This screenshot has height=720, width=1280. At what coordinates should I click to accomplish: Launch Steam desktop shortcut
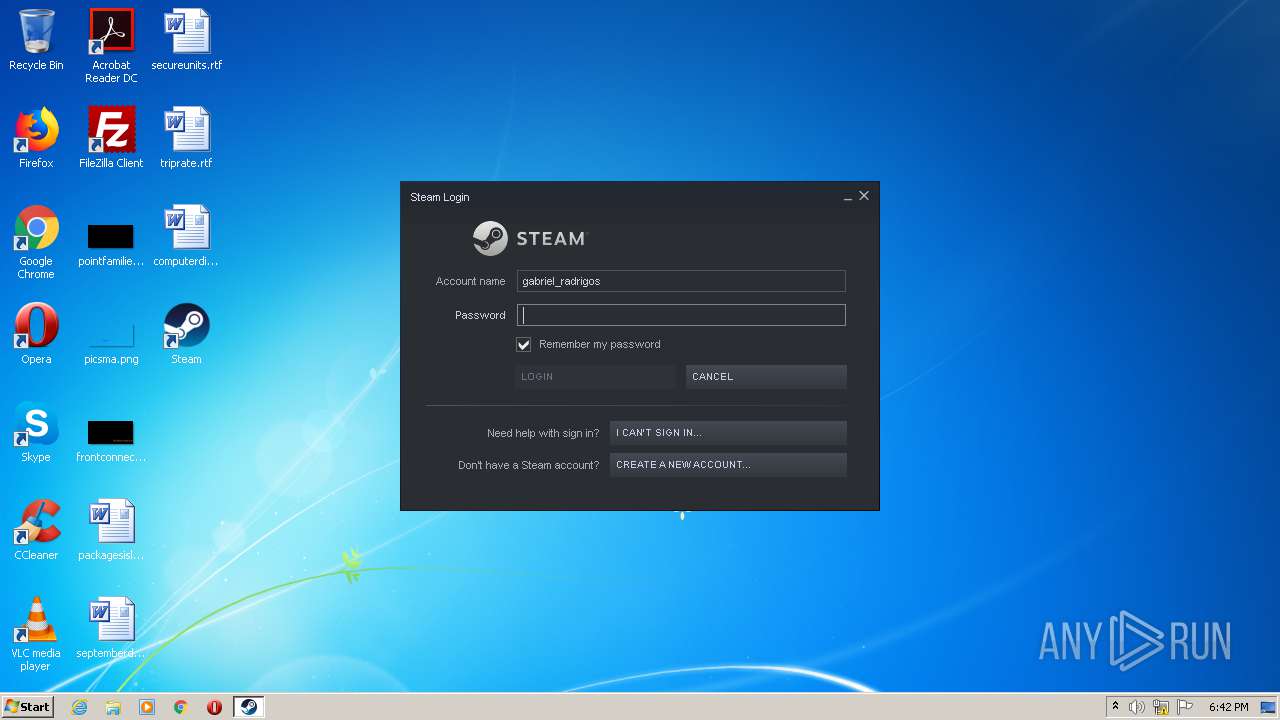(186, 334)
